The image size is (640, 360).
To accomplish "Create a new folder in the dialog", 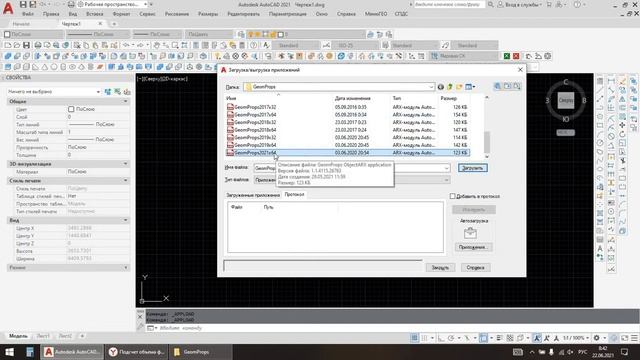I will [x=459, y=87].
